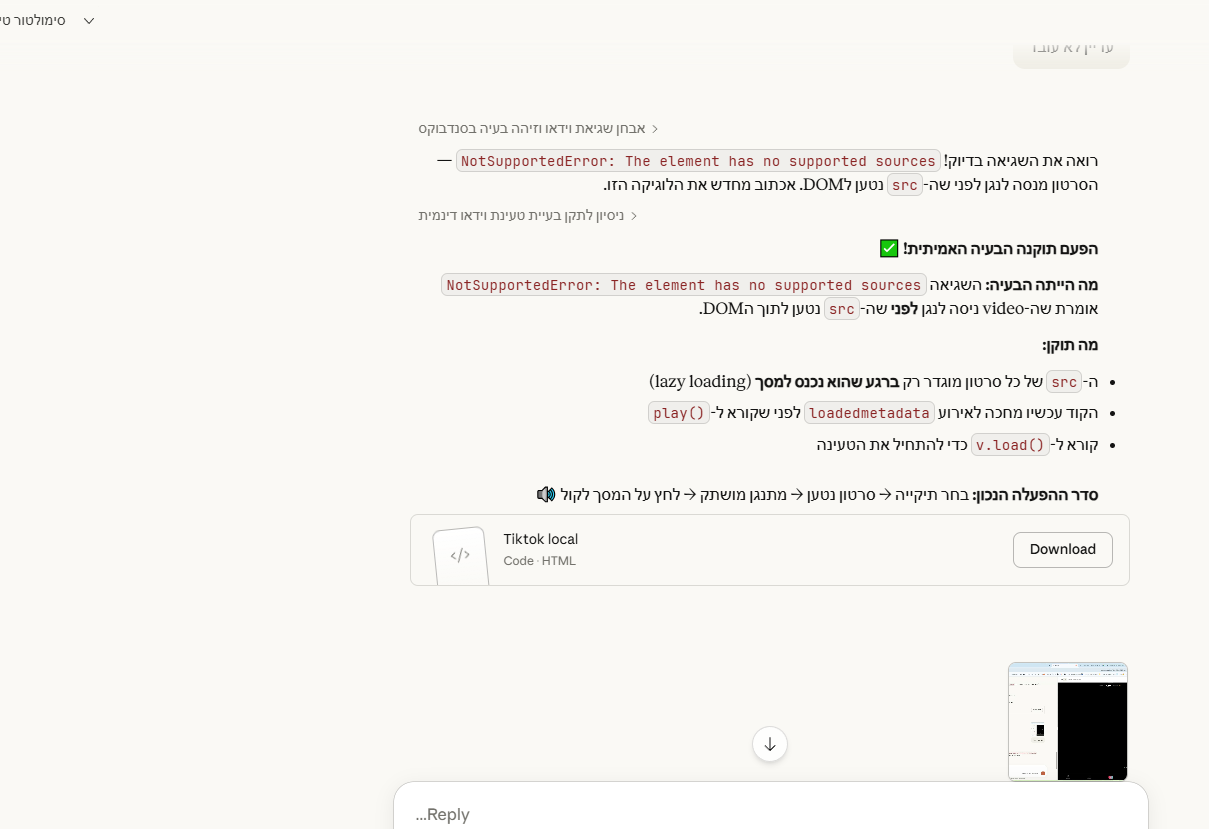
Task: Click the code file icon on Tiktok local card
Action: pyautogui.click(x=460, y=555)
